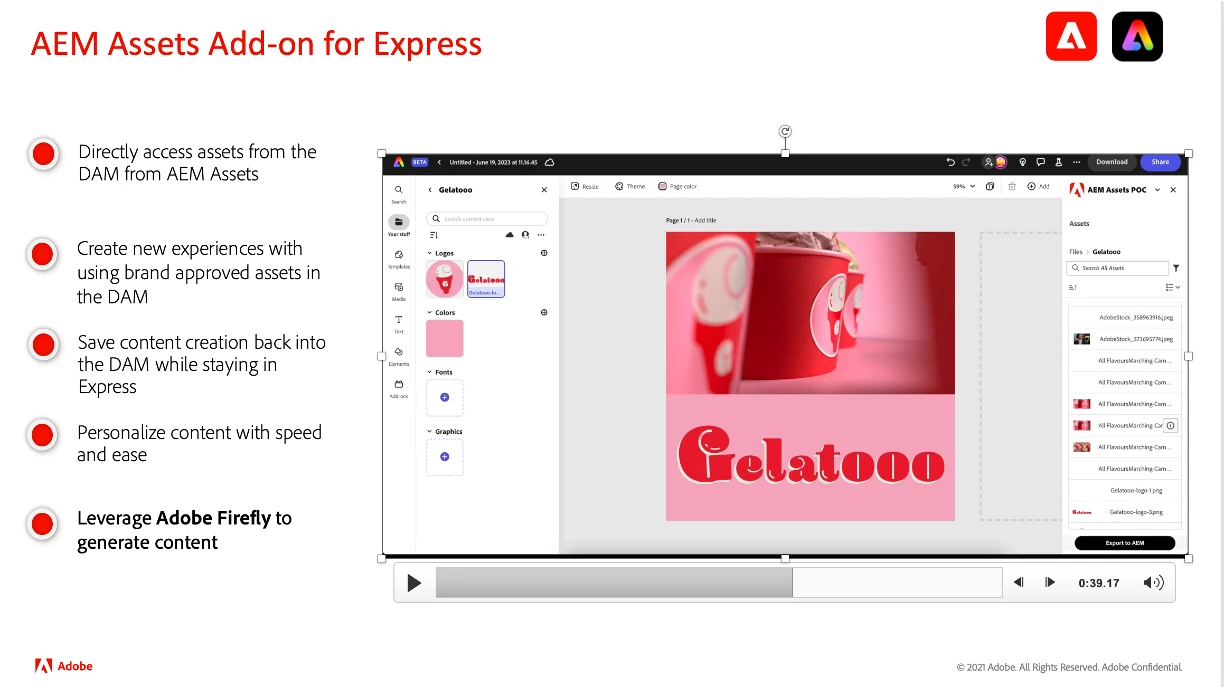Viewport: 1224px width, 688px height.
Task: Click Add title next to Page 1/1
Action: (x=705, y=220)
